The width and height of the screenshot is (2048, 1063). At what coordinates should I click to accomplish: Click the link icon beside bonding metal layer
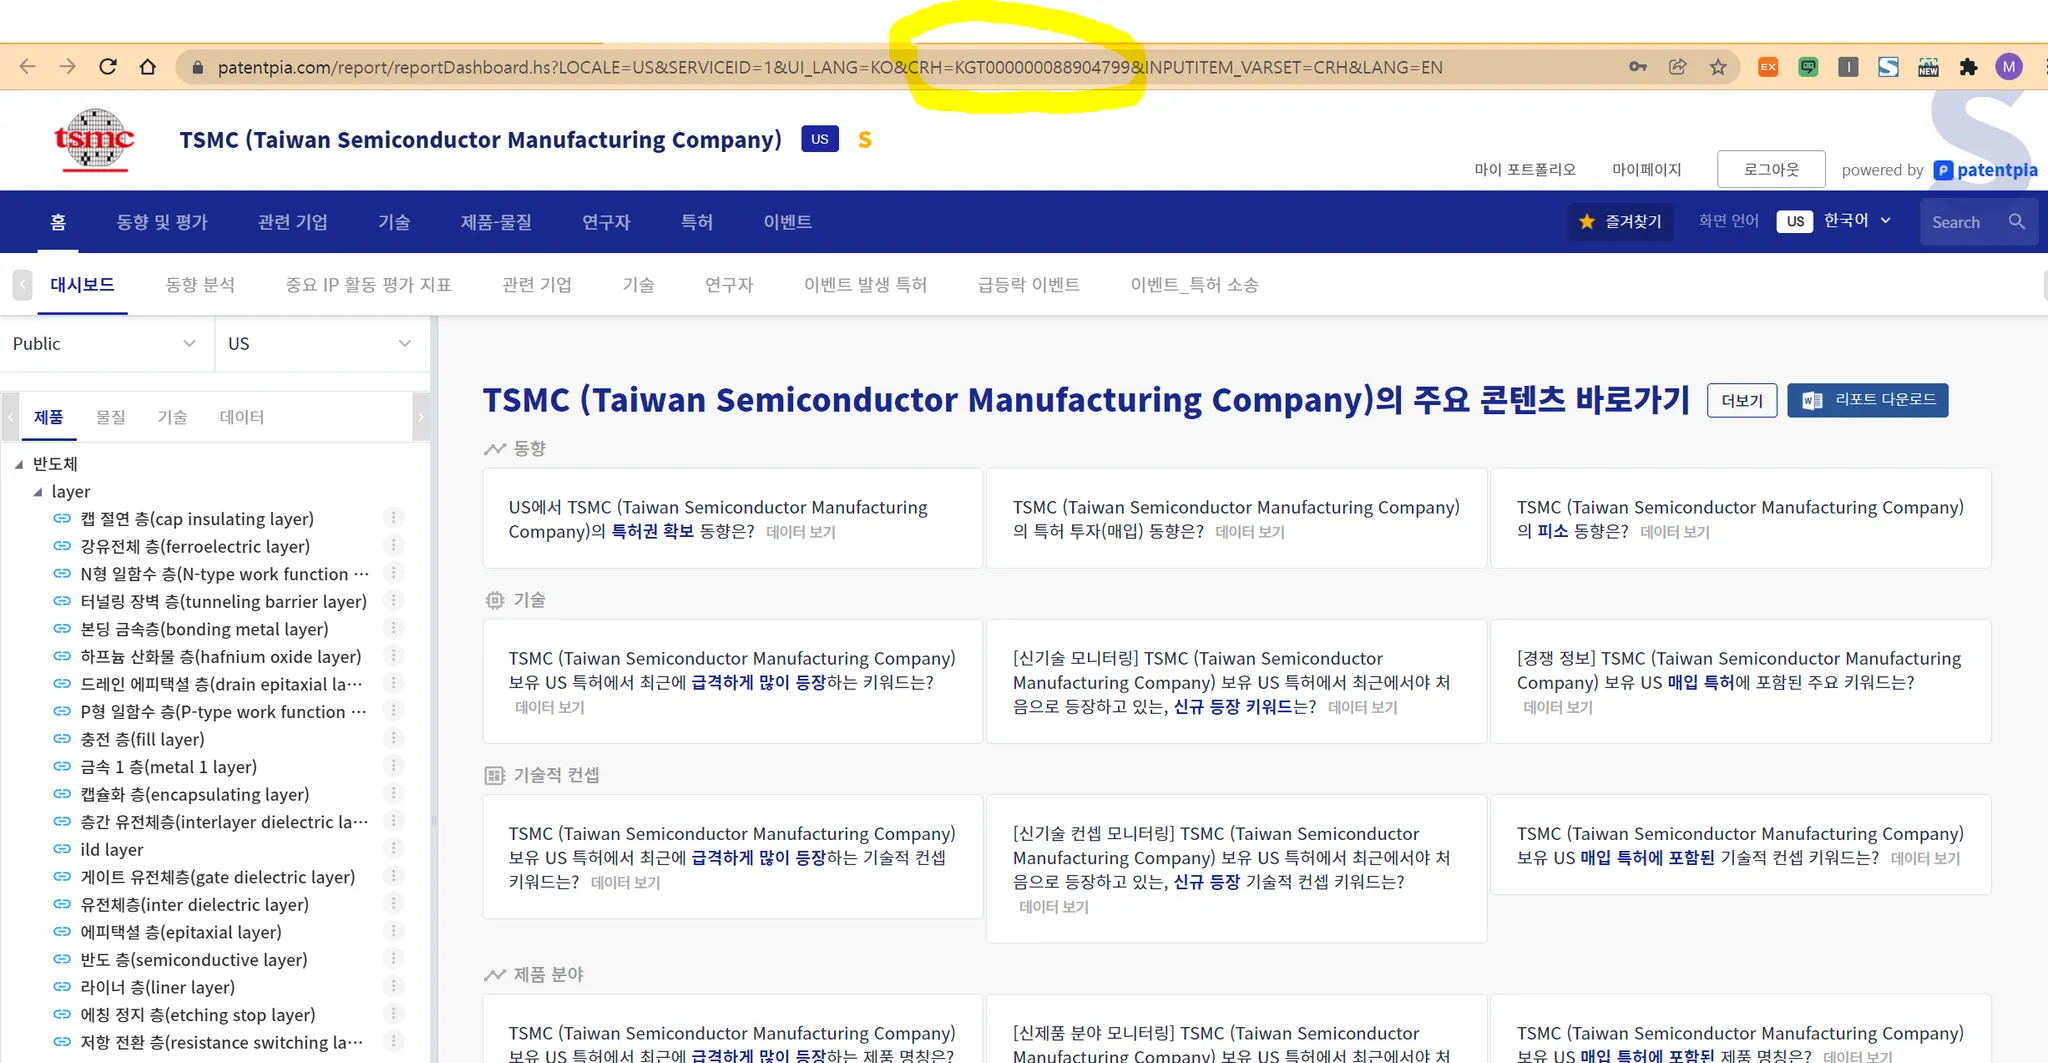(x=62, y=629)
